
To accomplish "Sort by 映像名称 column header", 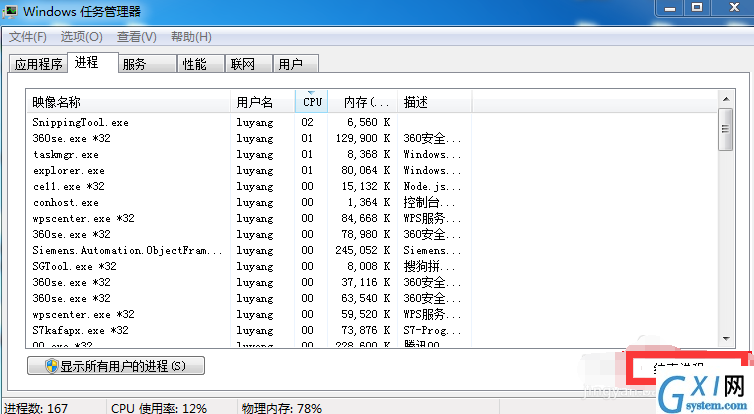I will click(x=128, y=102).
